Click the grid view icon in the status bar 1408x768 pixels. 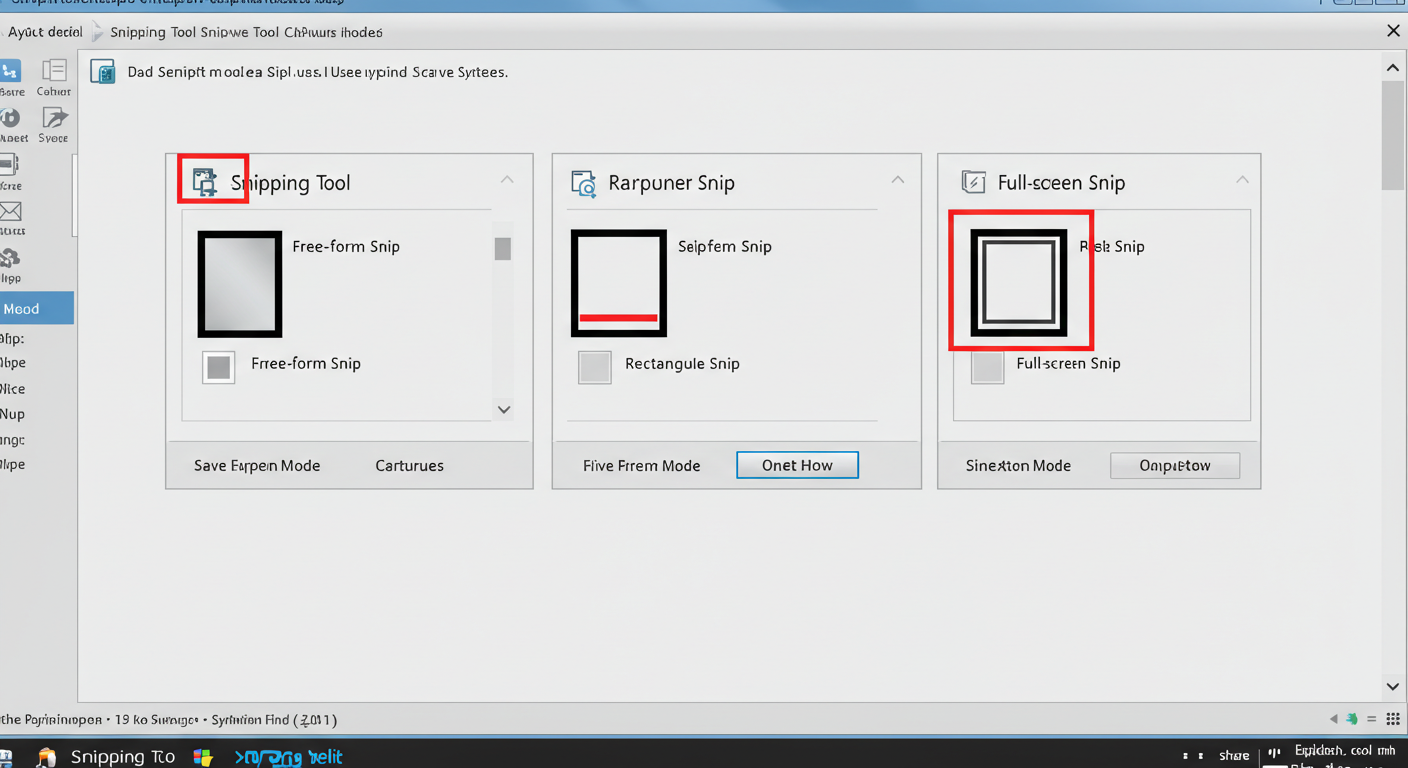(x=1393, y=719)
